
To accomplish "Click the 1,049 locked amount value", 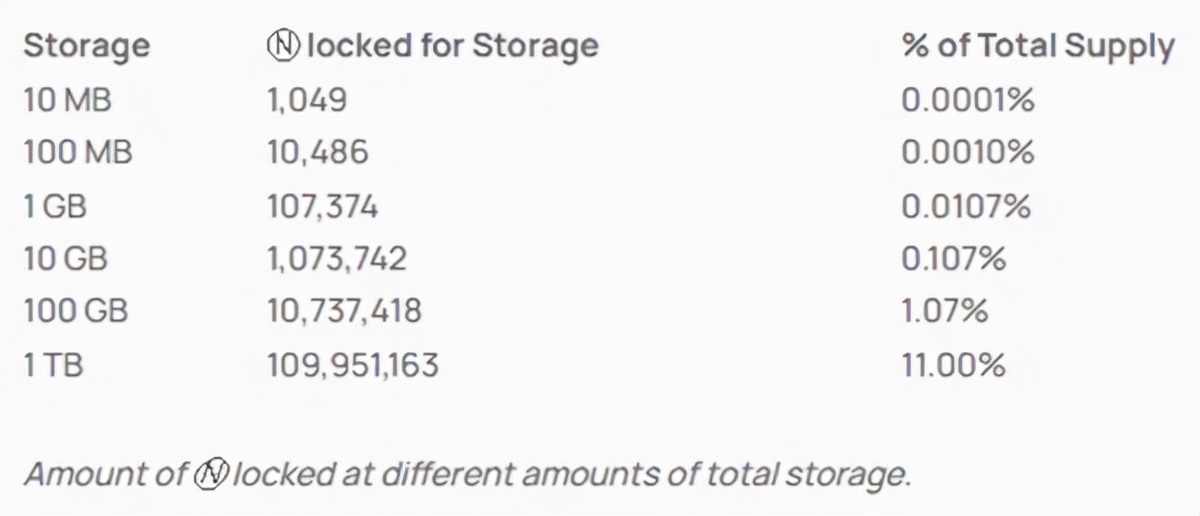I will click(307, 100).
